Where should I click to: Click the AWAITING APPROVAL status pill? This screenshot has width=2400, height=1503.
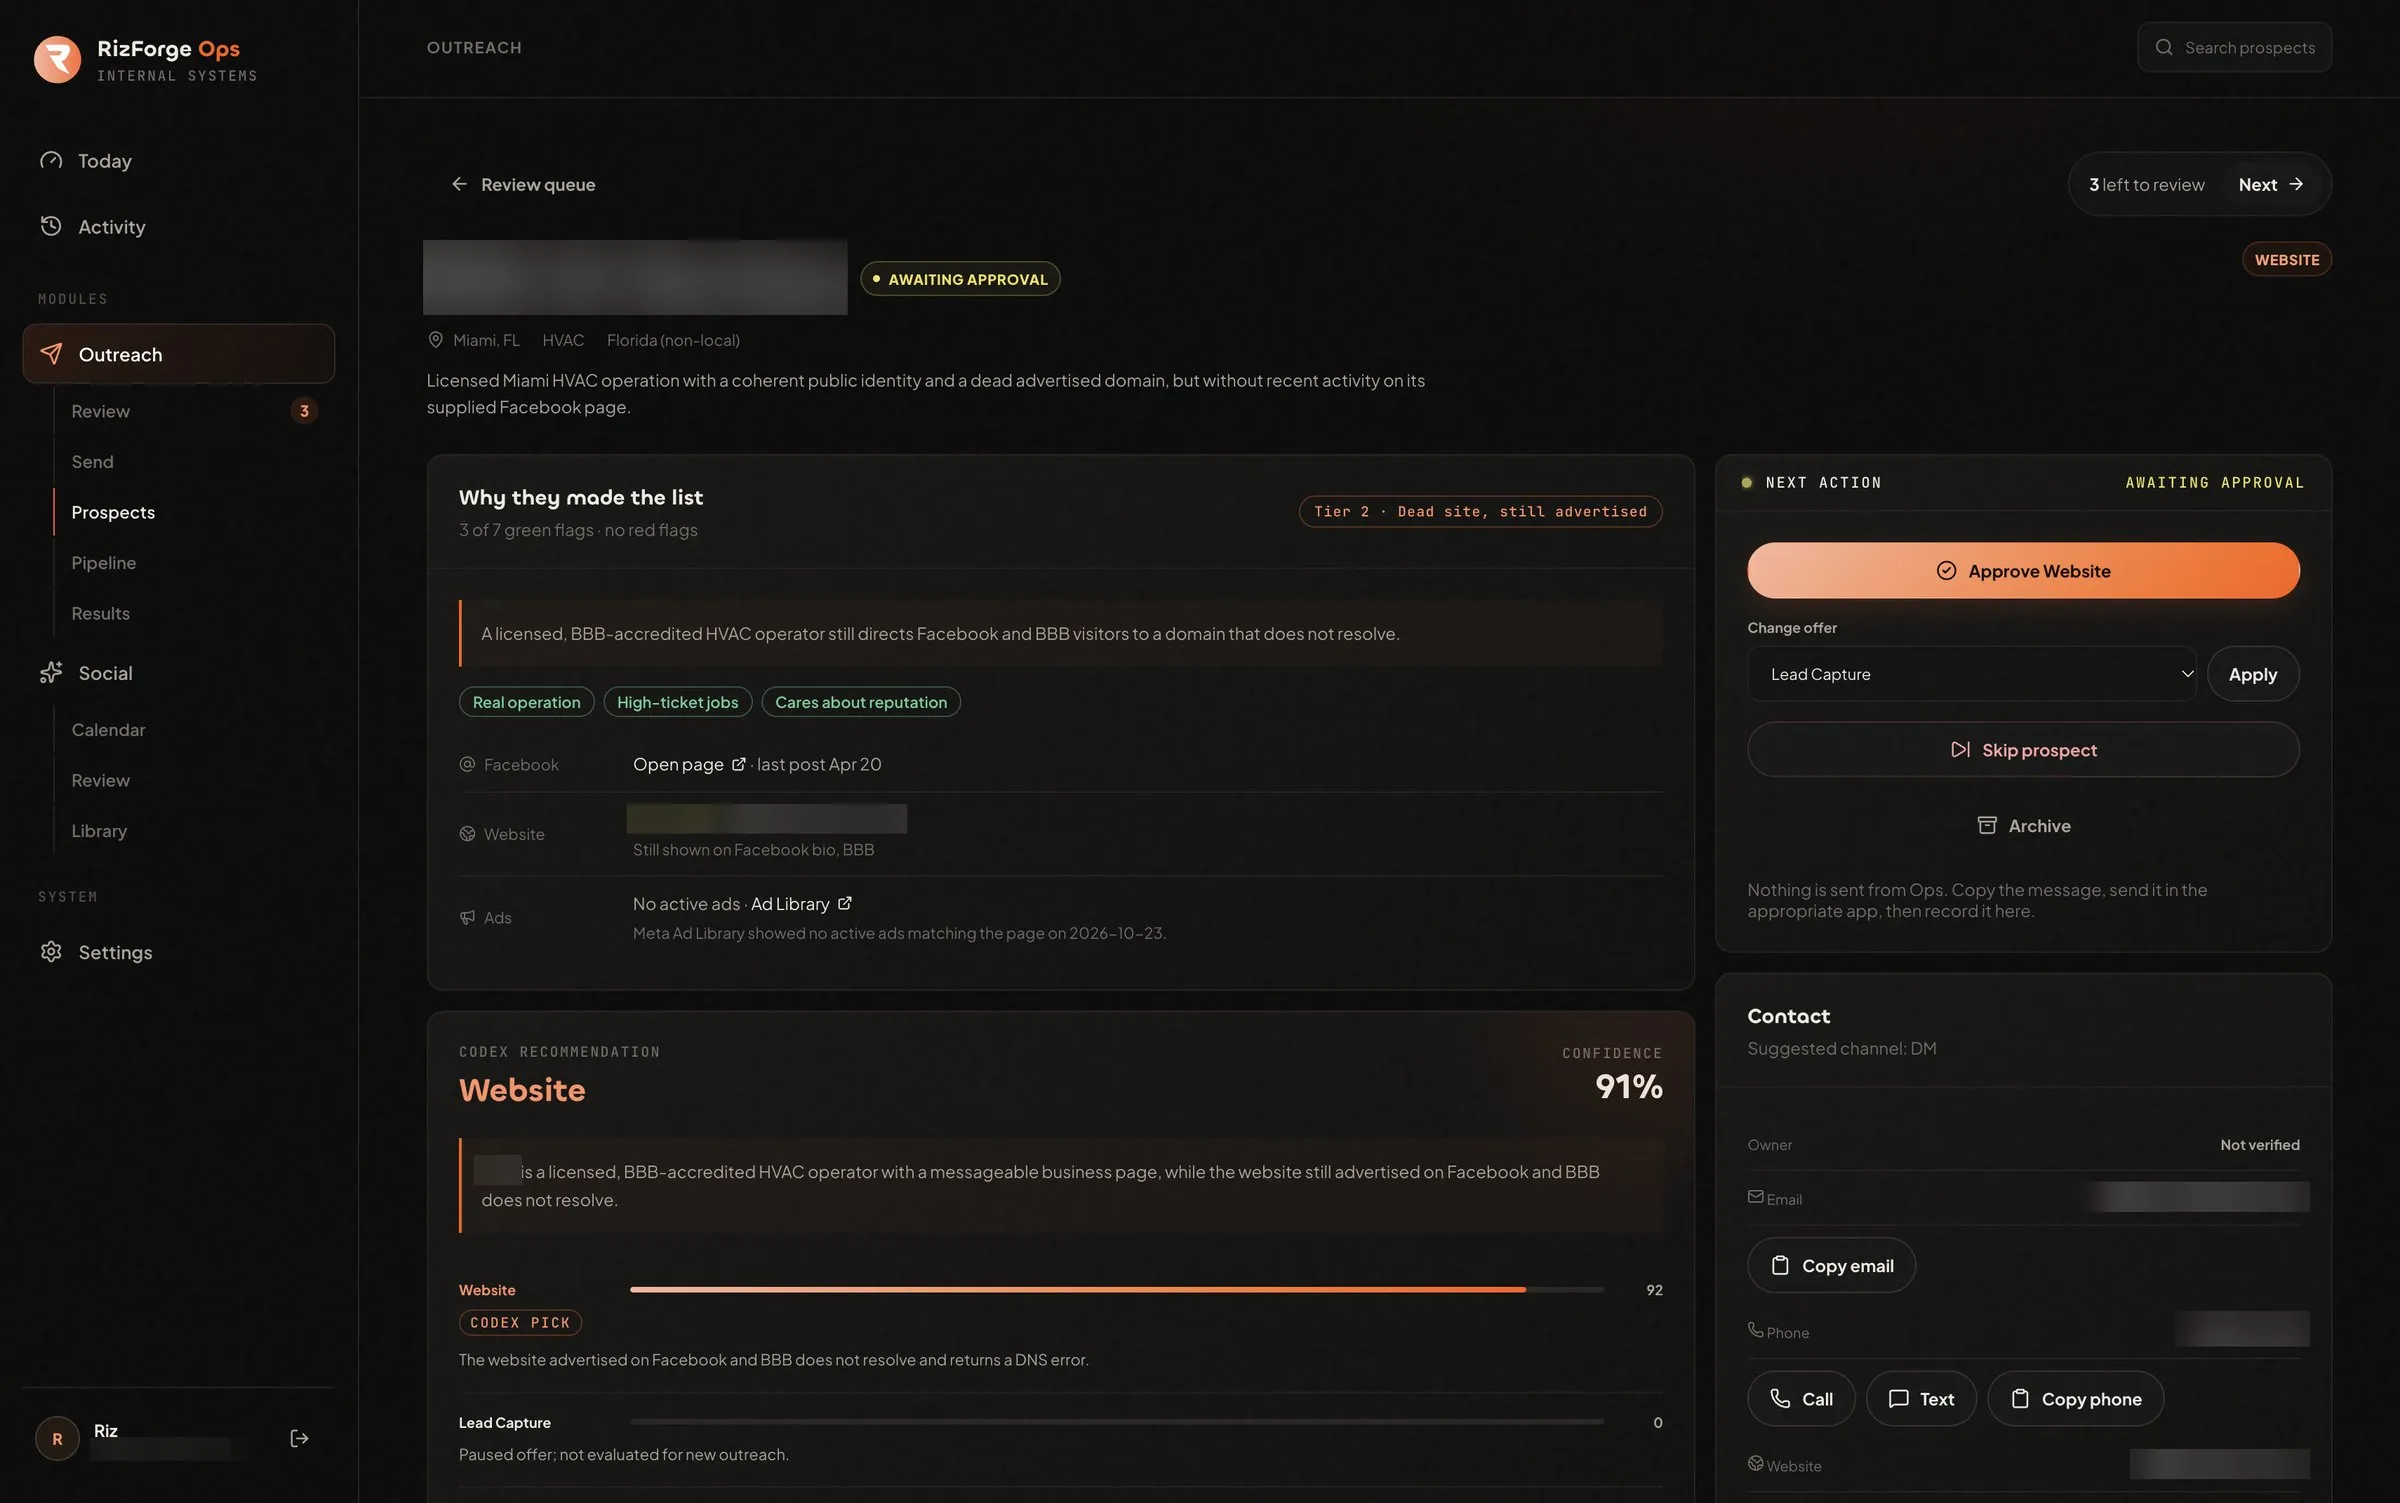click(960, 279)
